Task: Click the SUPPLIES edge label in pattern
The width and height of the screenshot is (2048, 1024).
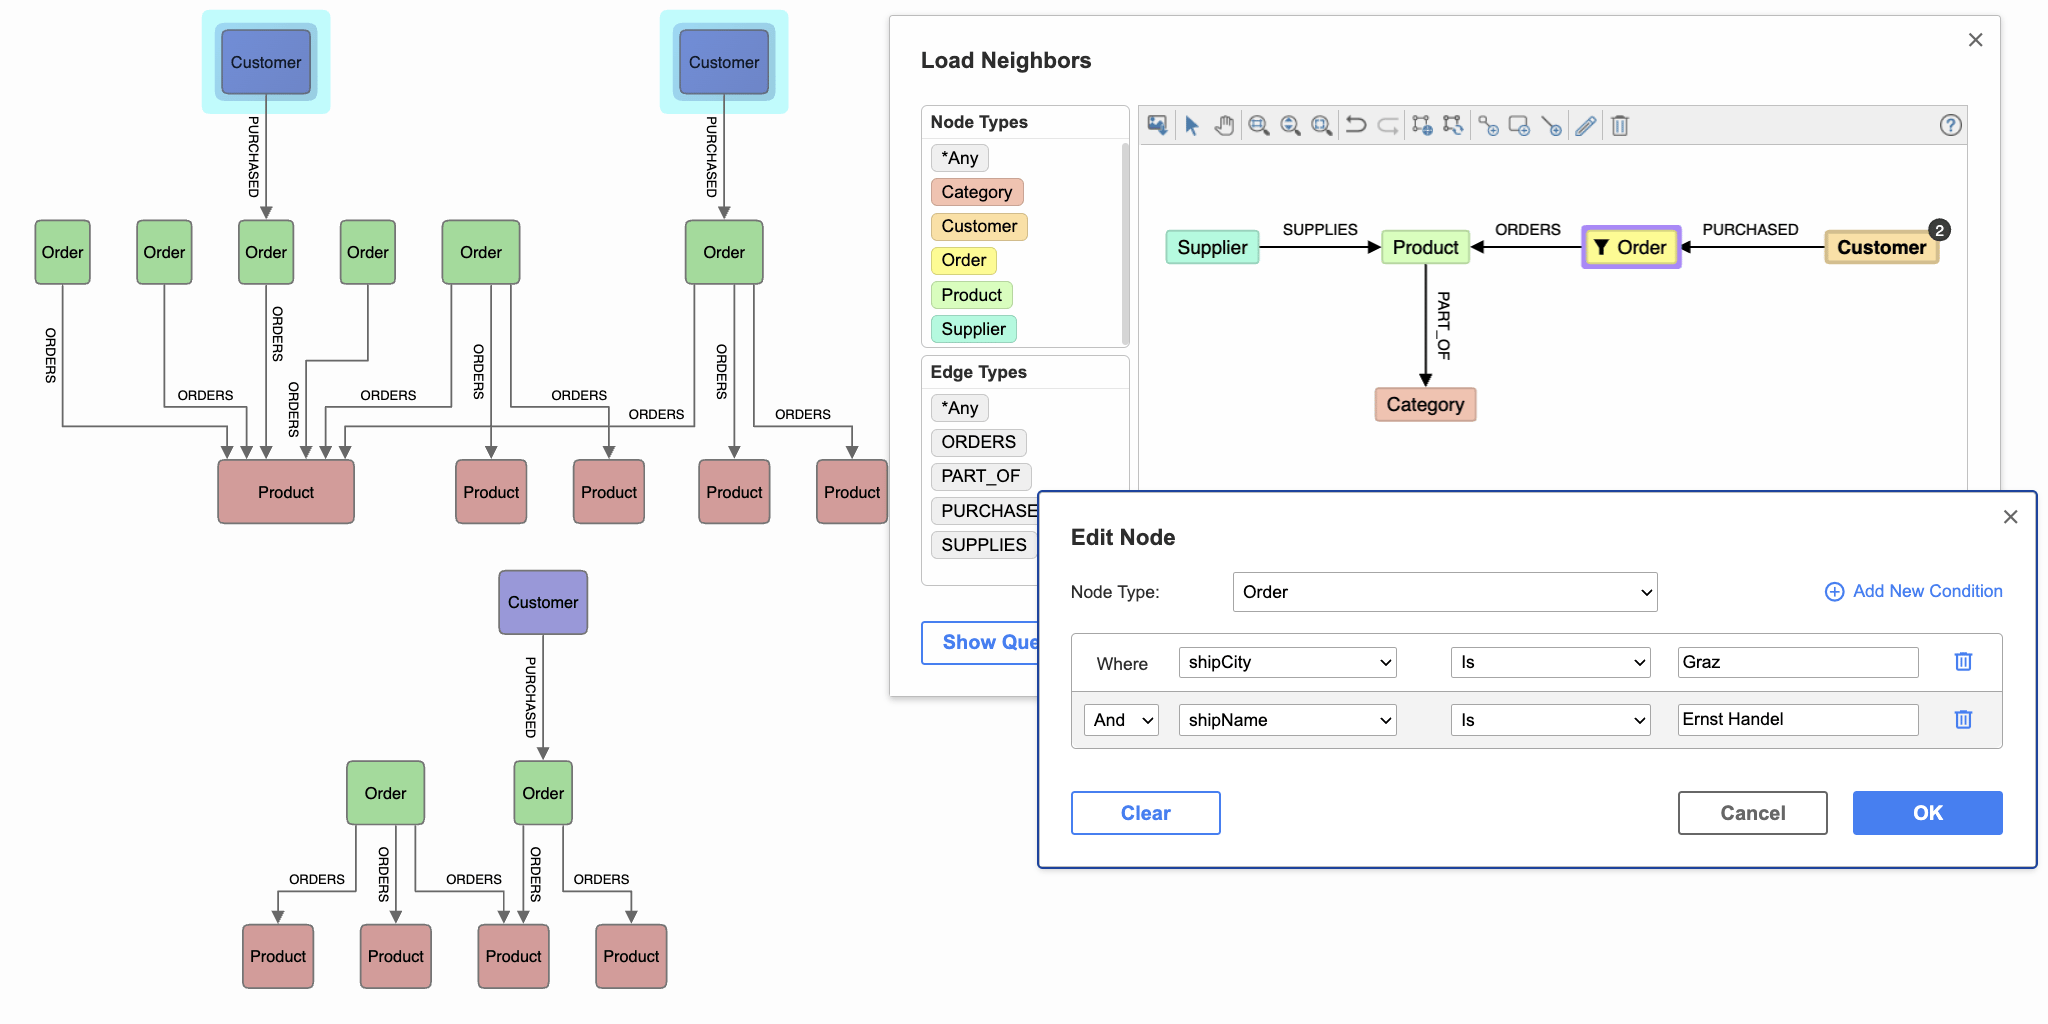Action: 1320,229
